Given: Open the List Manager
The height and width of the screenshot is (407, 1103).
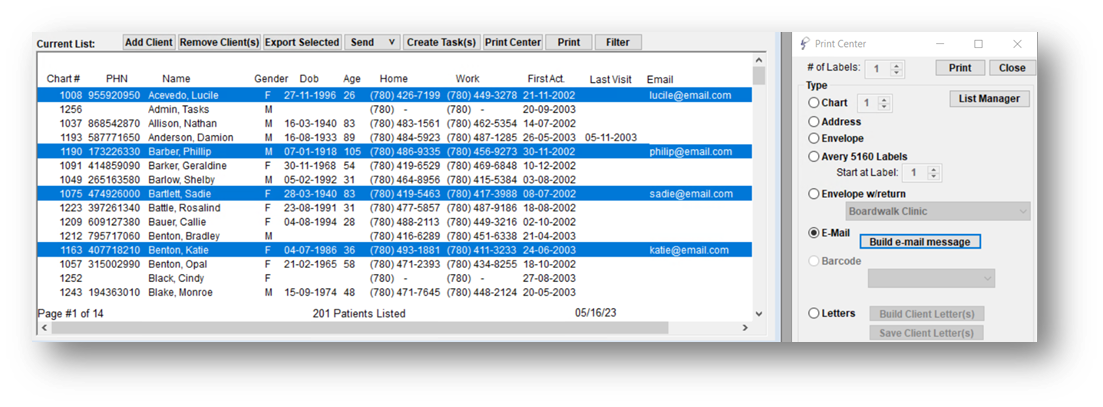Looking at the screenshot, I should 989,98.
